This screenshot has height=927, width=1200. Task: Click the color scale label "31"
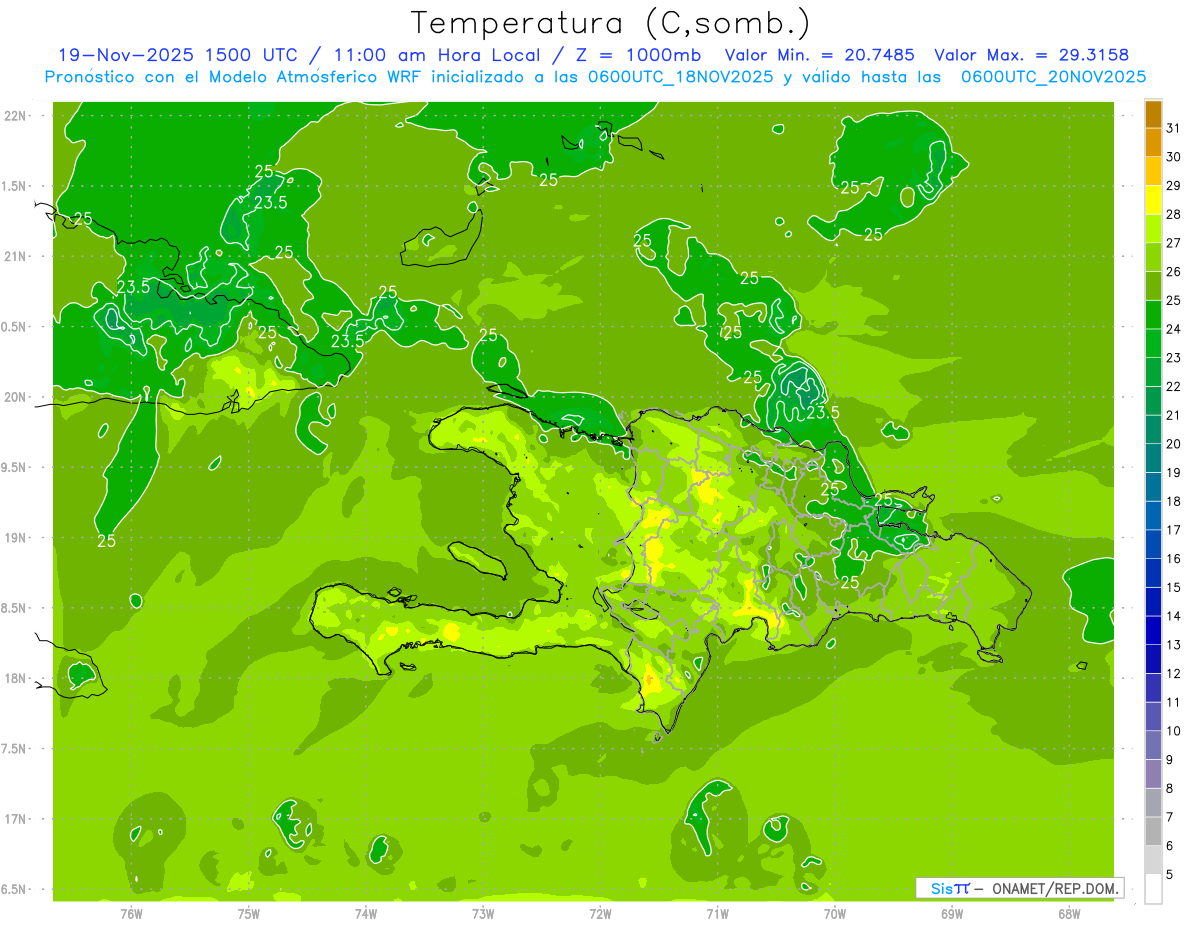[x=1174, y=128]
